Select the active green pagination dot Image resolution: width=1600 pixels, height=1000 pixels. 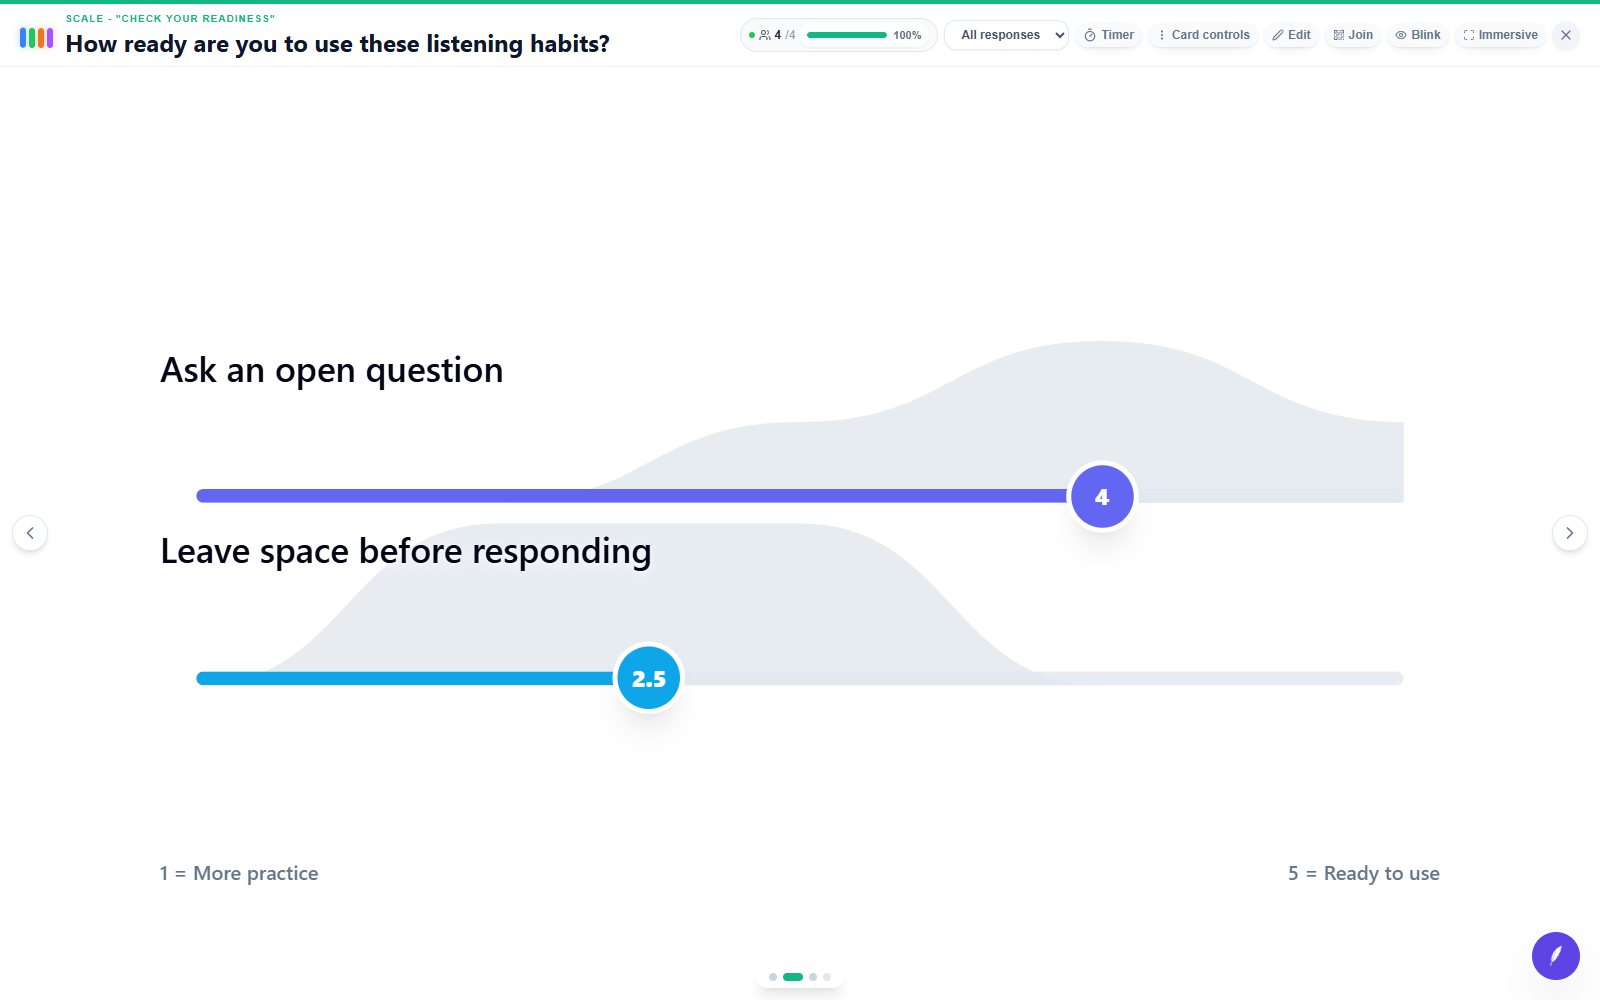pyautogui.click(x=793, y=977)
